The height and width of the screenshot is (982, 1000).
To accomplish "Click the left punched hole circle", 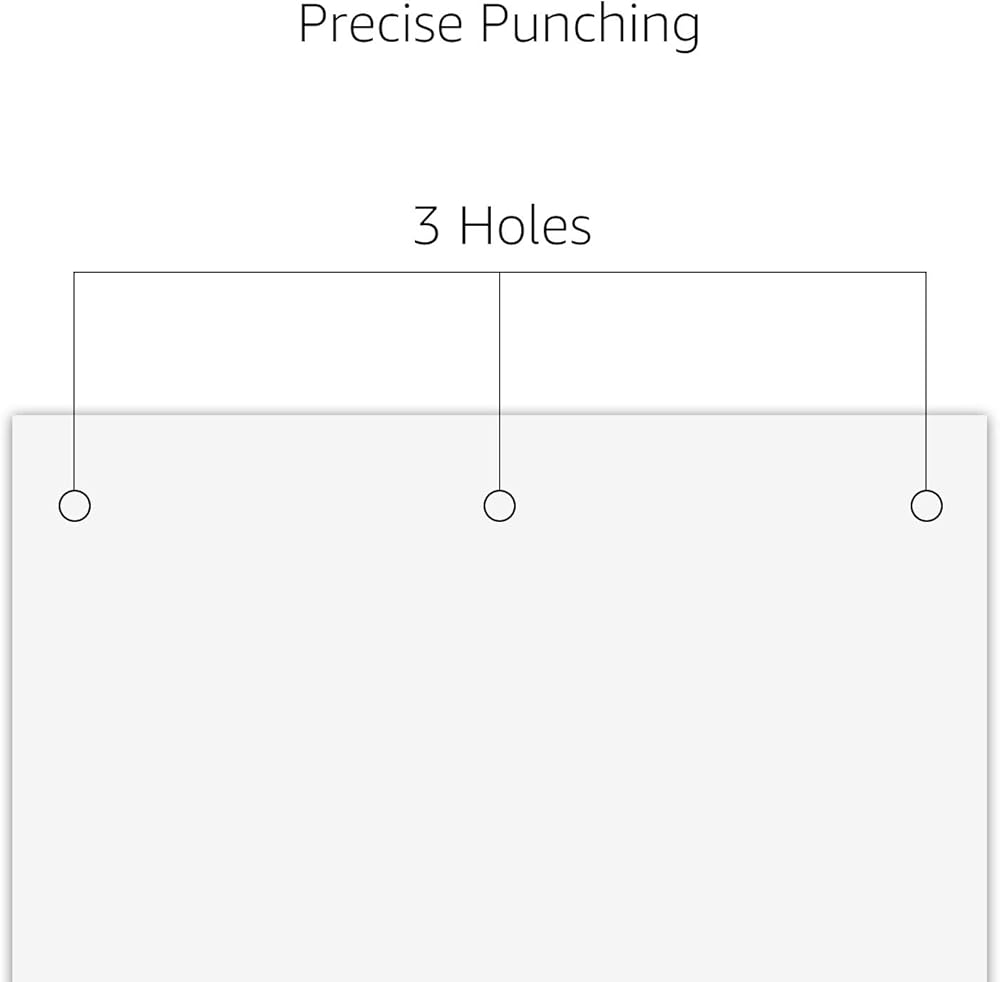I will tap(75, 506).
